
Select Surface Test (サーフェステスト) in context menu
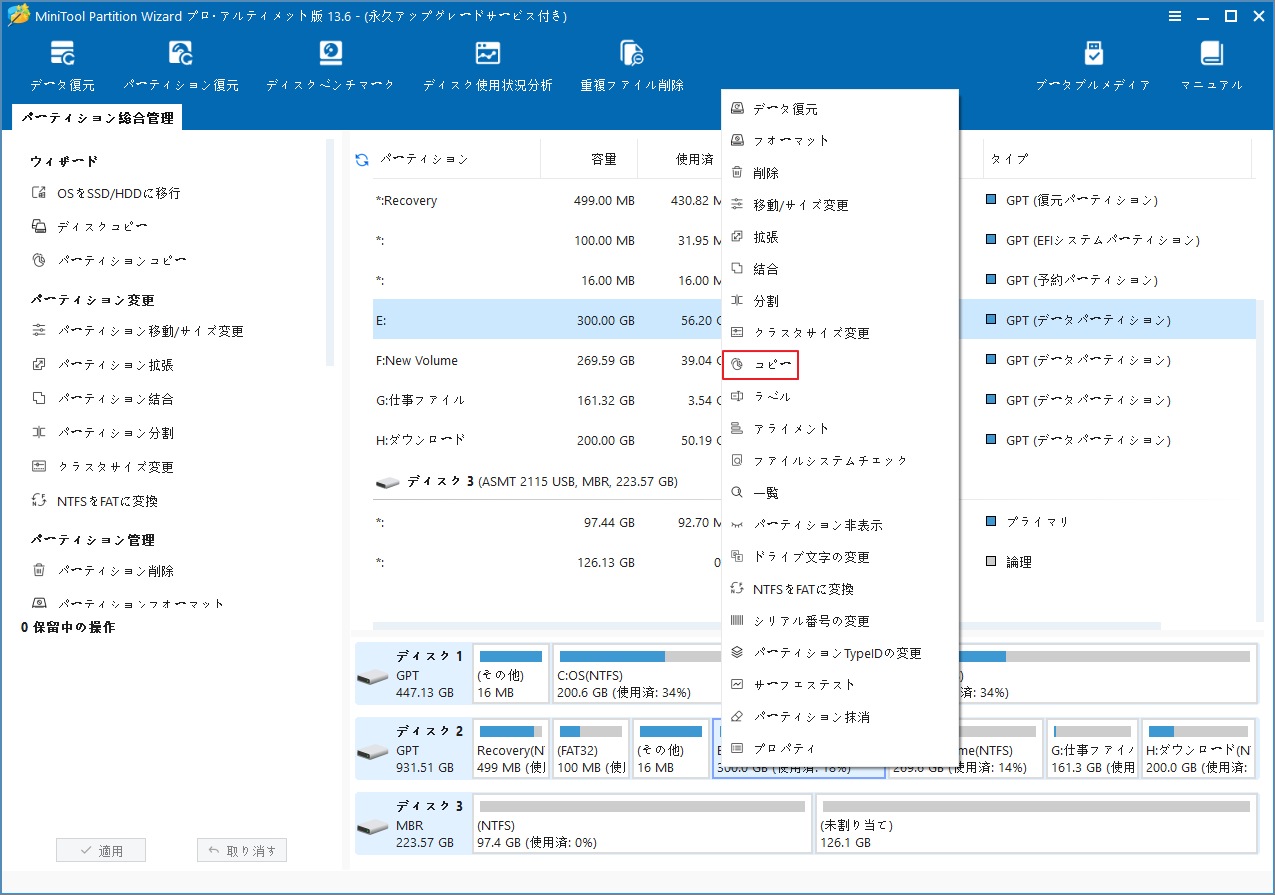click(x=840, y=685)
